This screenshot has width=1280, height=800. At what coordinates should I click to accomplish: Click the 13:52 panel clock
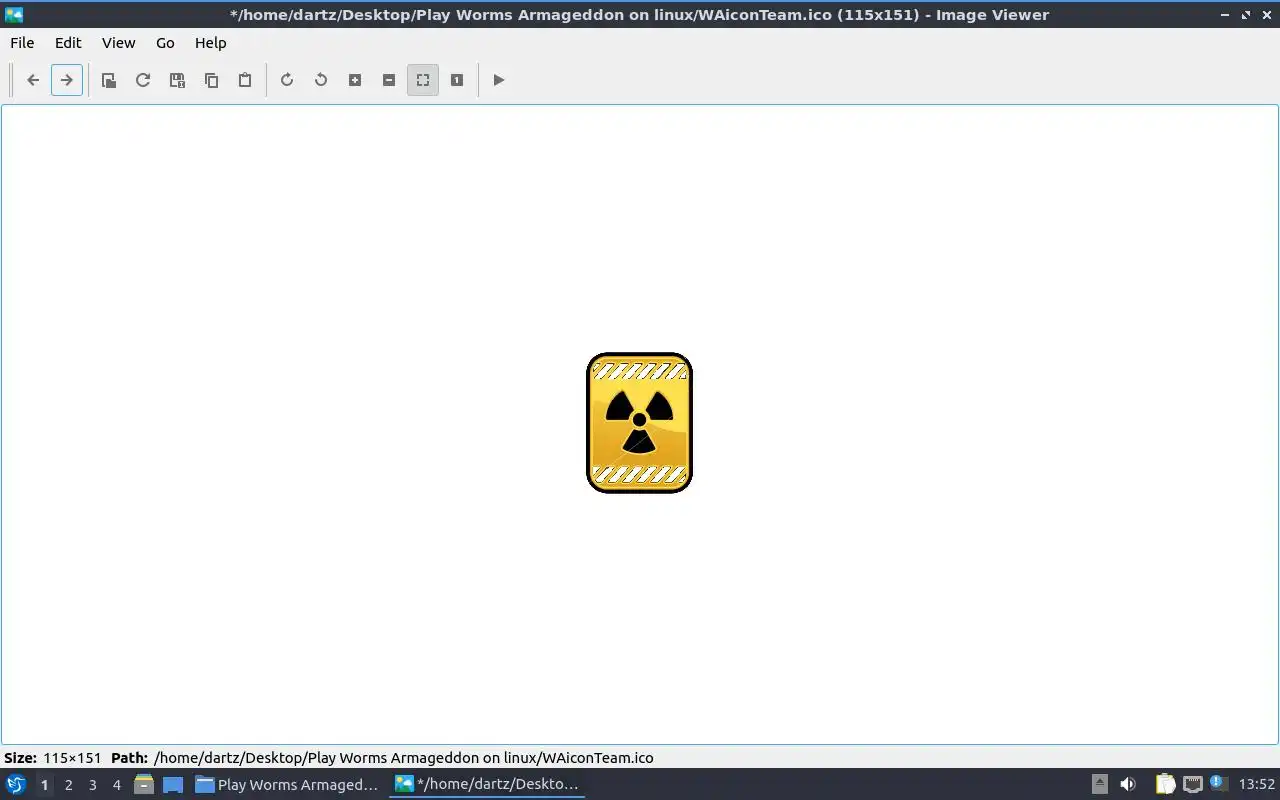(x=1256, y=785)
